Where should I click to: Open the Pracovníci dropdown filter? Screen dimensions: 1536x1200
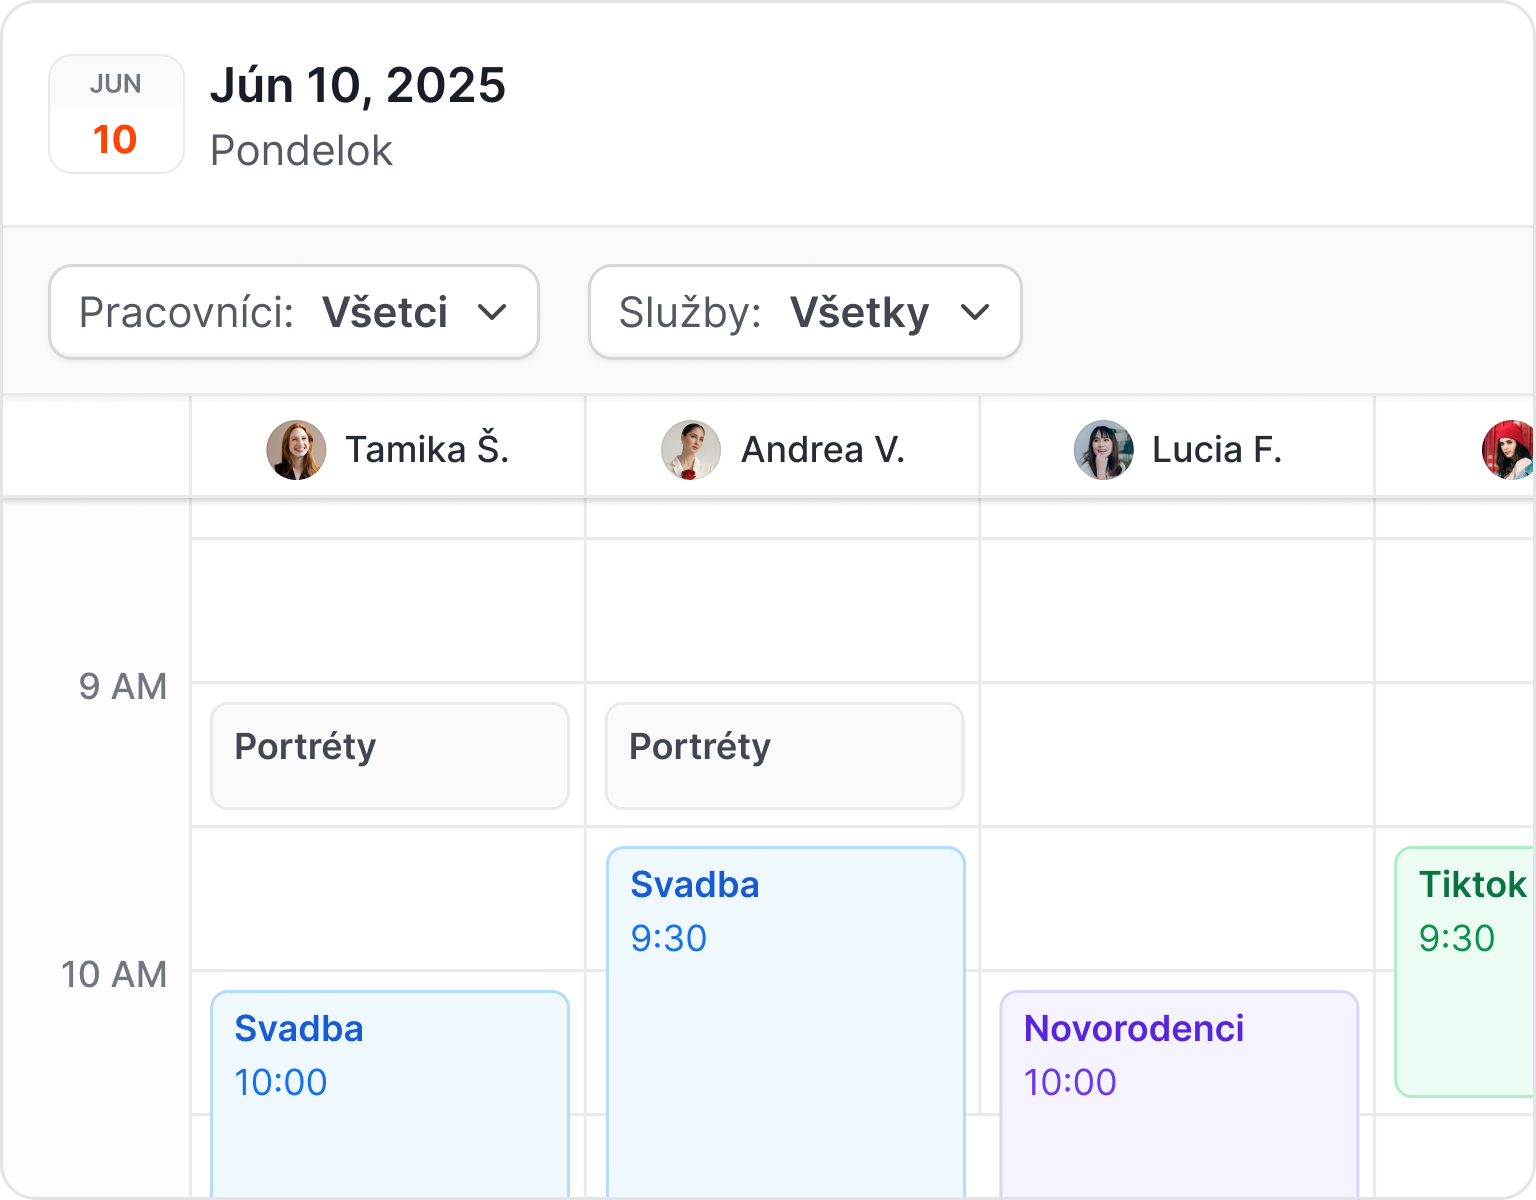[x=294, y=312]
